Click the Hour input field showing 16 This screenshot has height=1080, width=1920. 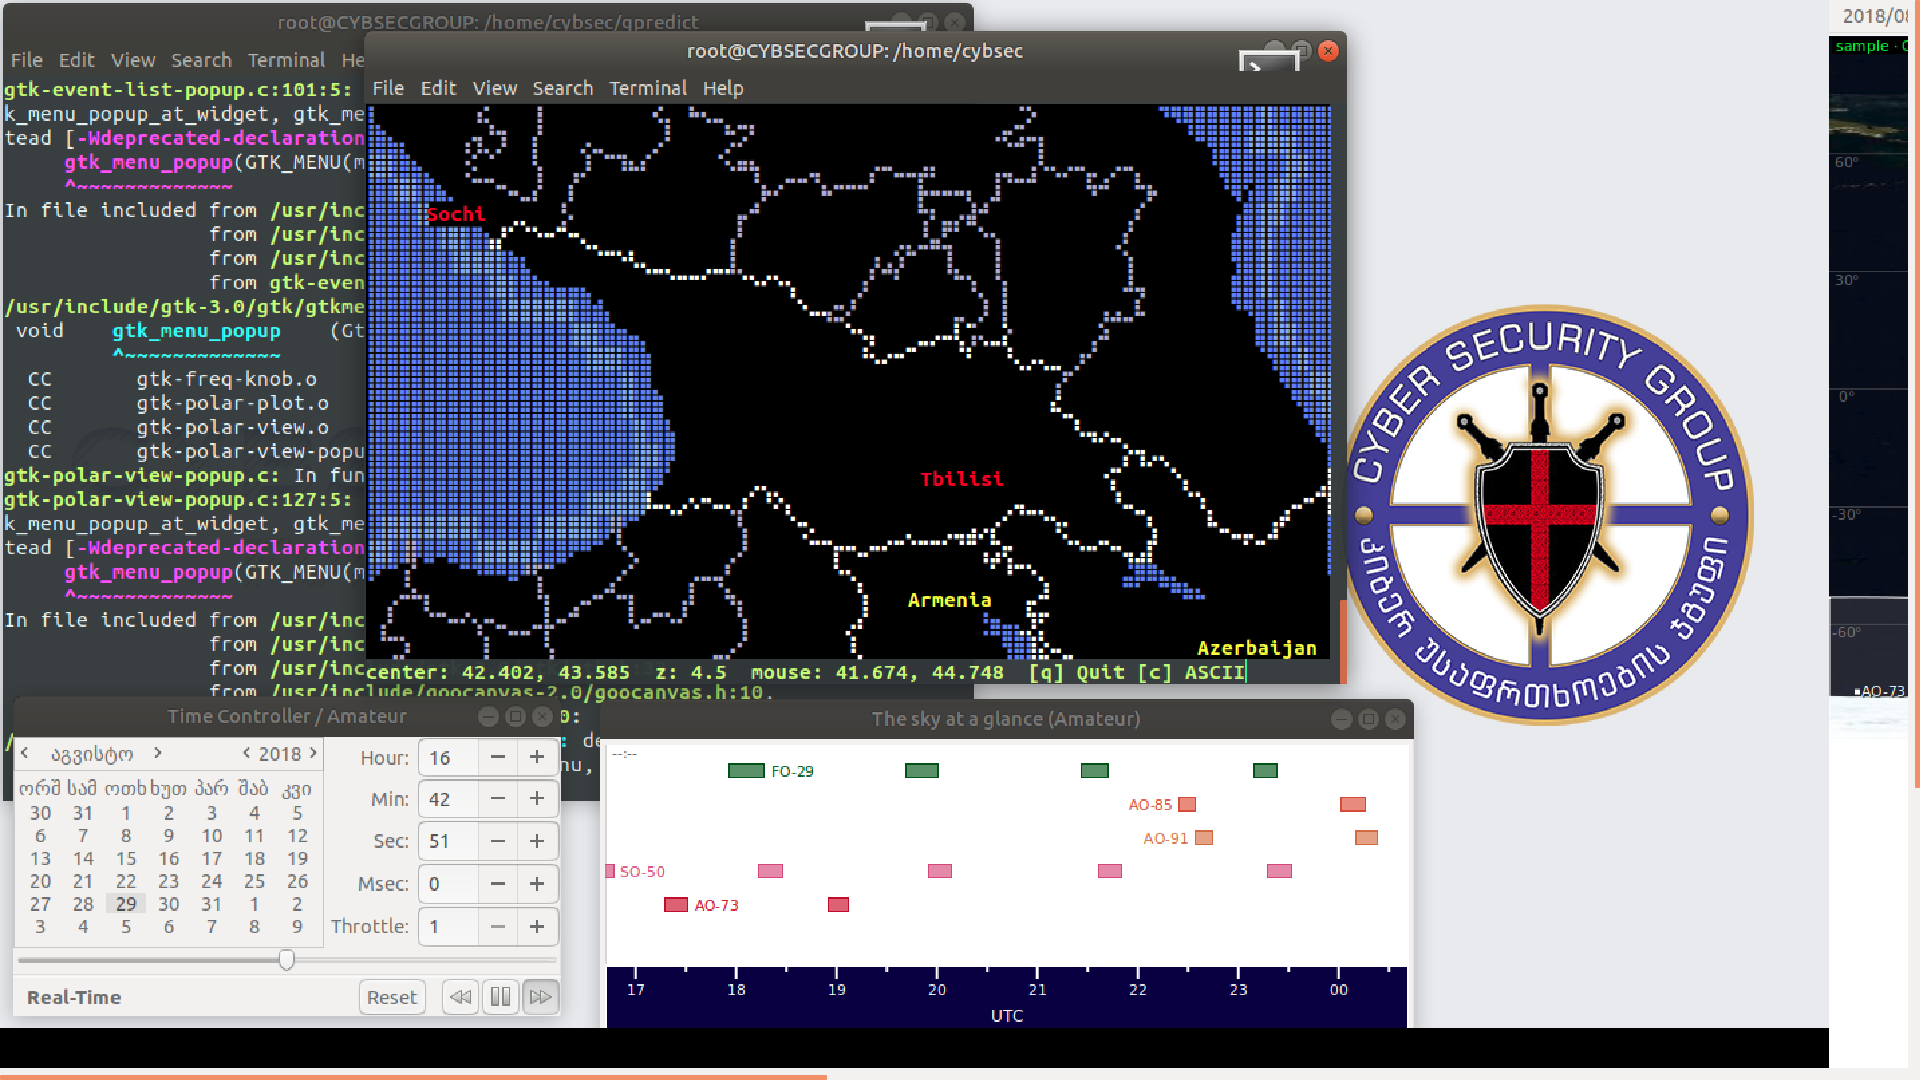point(447,758)
